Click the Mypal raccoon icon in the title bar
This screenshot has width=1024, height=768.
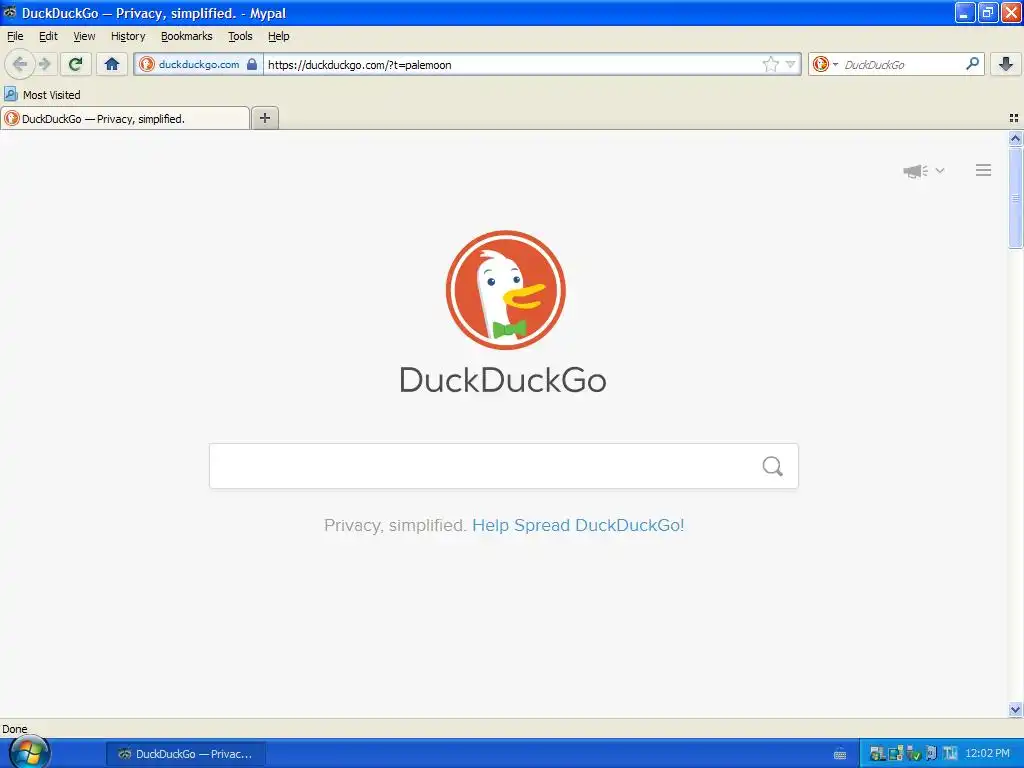click(x=10, y=12)
